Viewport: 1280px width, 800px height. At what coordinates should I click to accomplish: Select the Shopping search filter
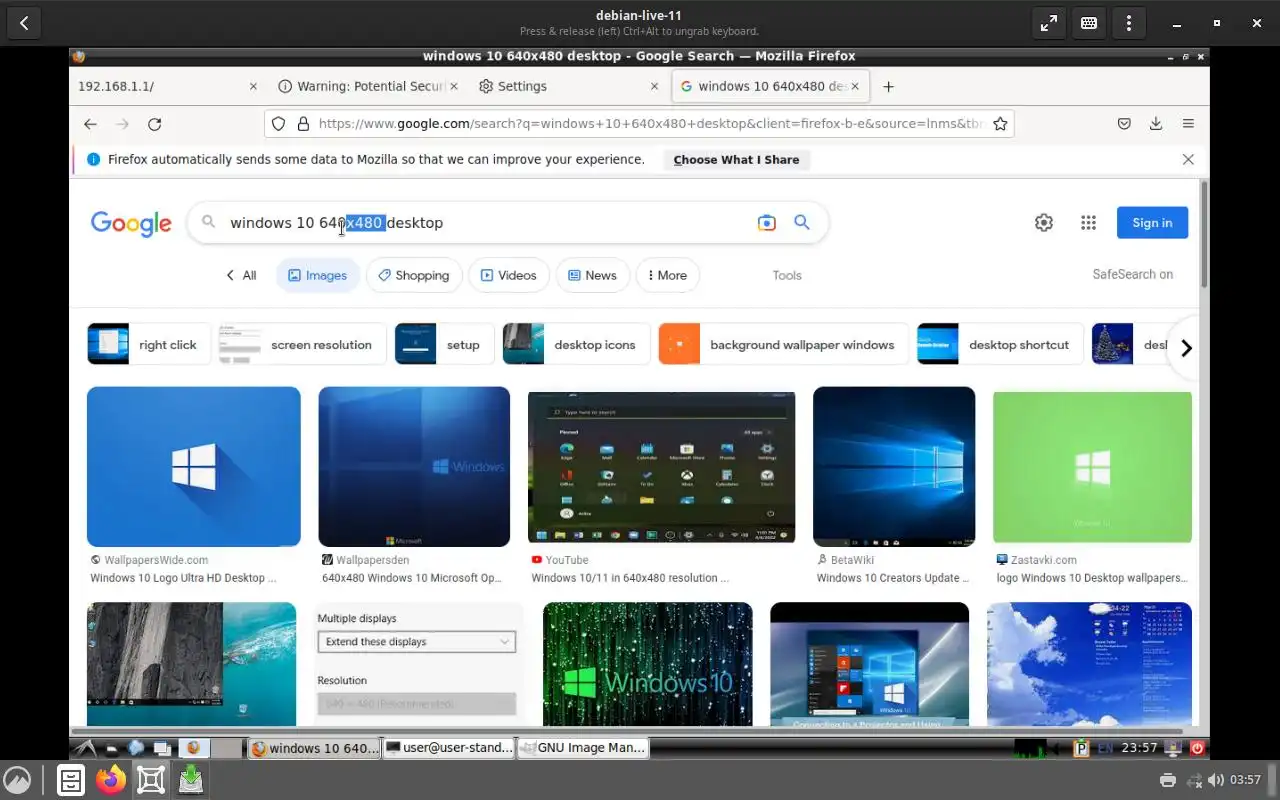[x=414, y=275]
